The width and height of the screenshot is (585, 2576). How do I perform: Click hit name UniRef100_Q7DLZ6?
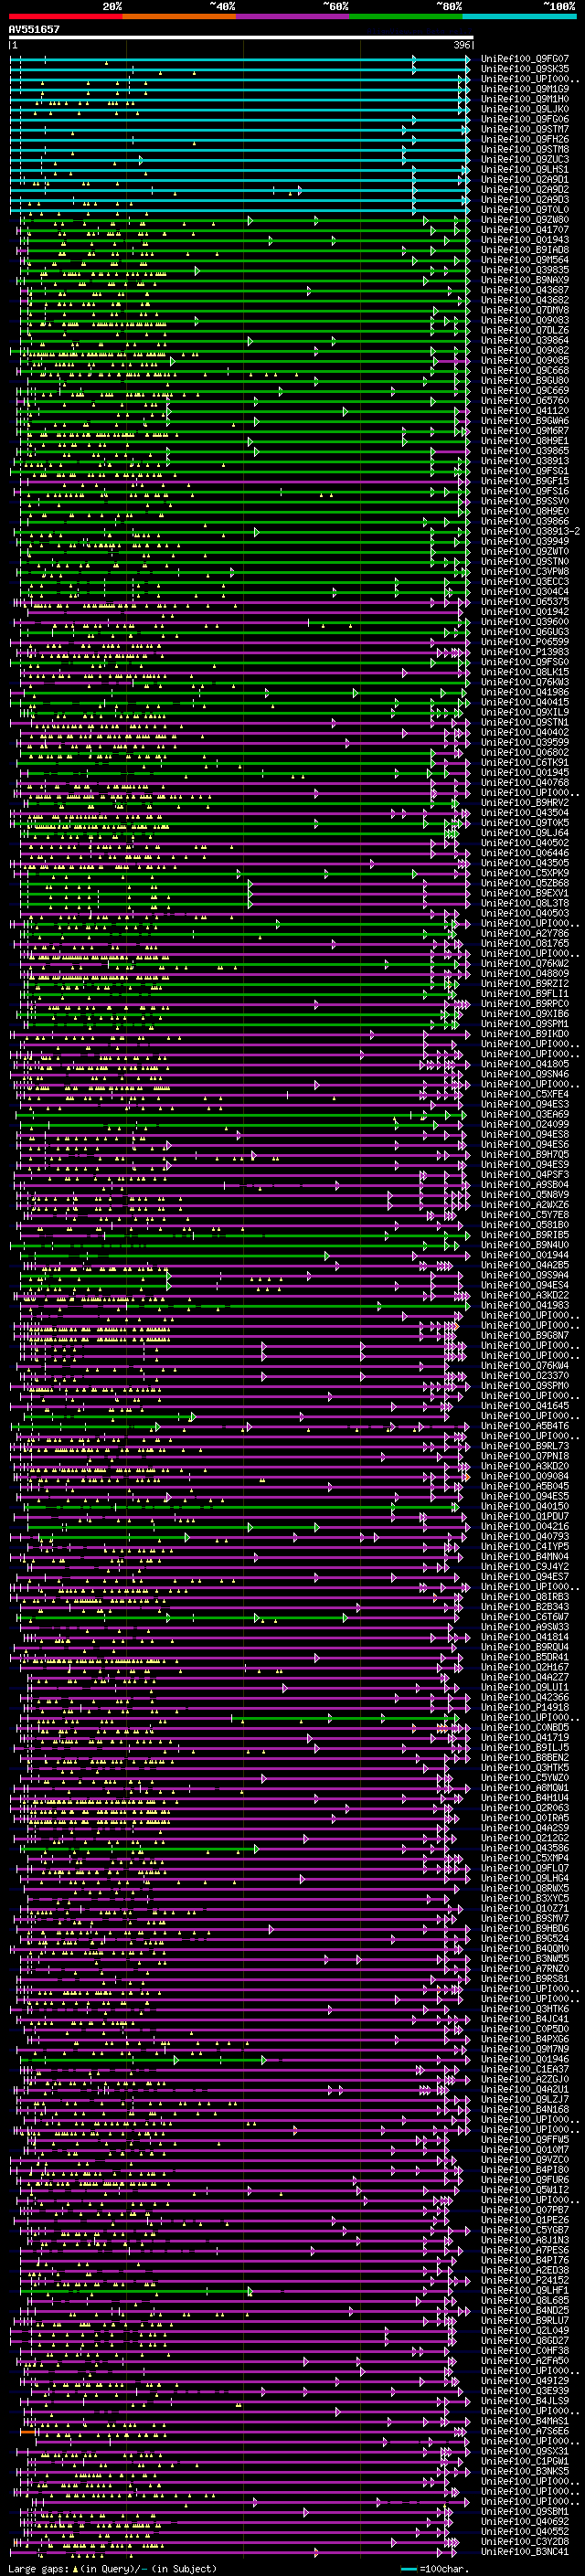(524, 330)
